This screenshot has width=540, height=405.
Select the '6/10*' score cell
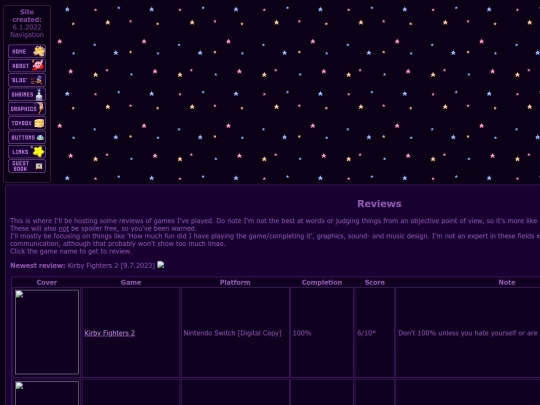(375, 332)
